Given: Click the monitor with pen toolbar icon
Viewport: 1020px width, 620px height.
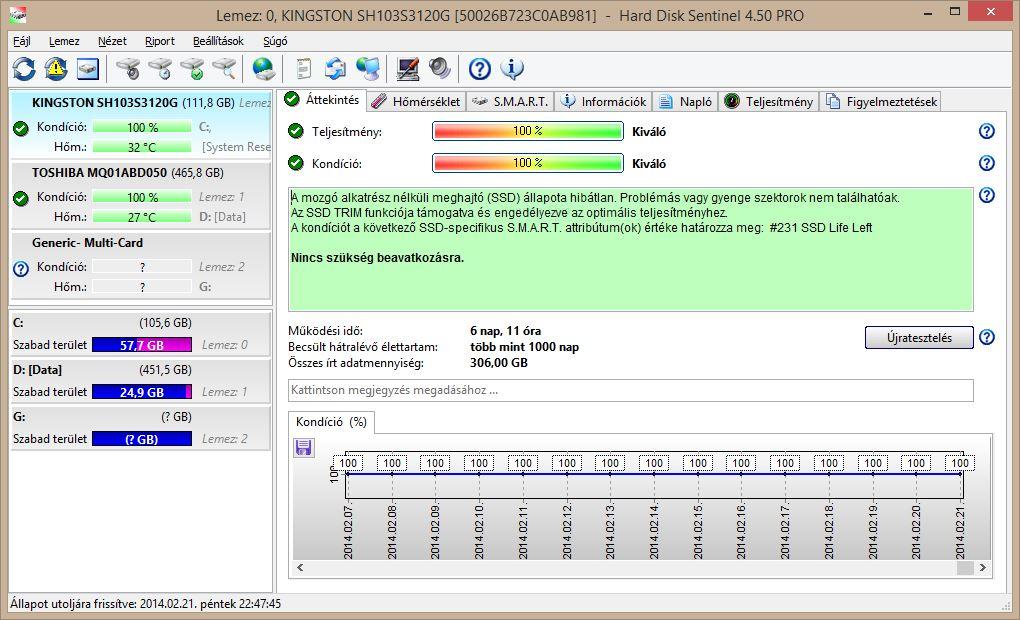Looking at the screenshot, I should (x=407, y=69).
